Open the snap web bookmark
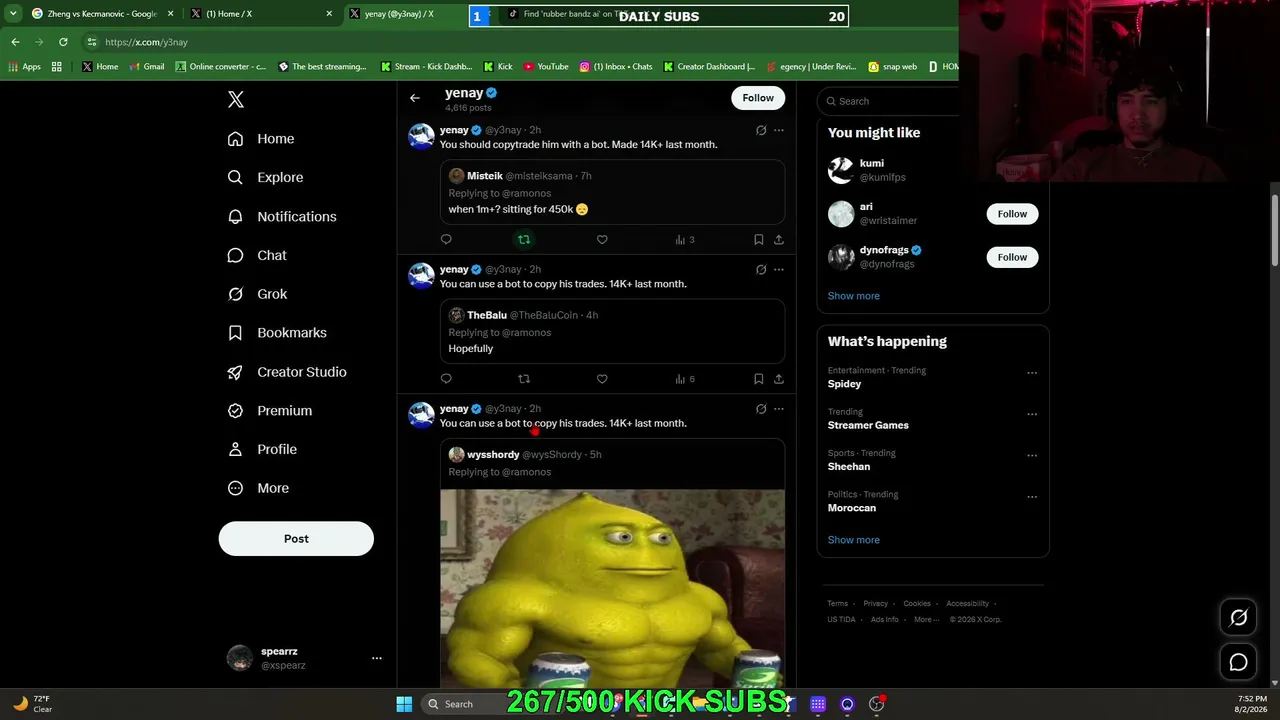This screenshot has width=1280, height=720. 893,67
